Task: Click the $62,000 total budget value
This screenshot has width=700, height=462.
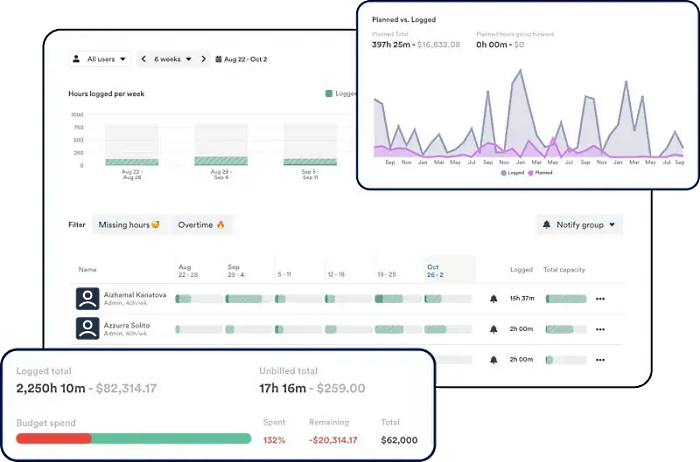Action: click(x=399, y=440)
